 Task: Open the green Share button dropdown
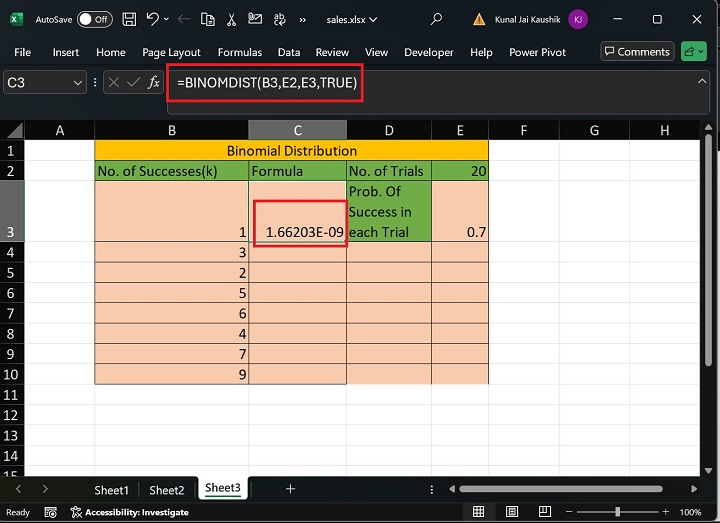(694, 51)
